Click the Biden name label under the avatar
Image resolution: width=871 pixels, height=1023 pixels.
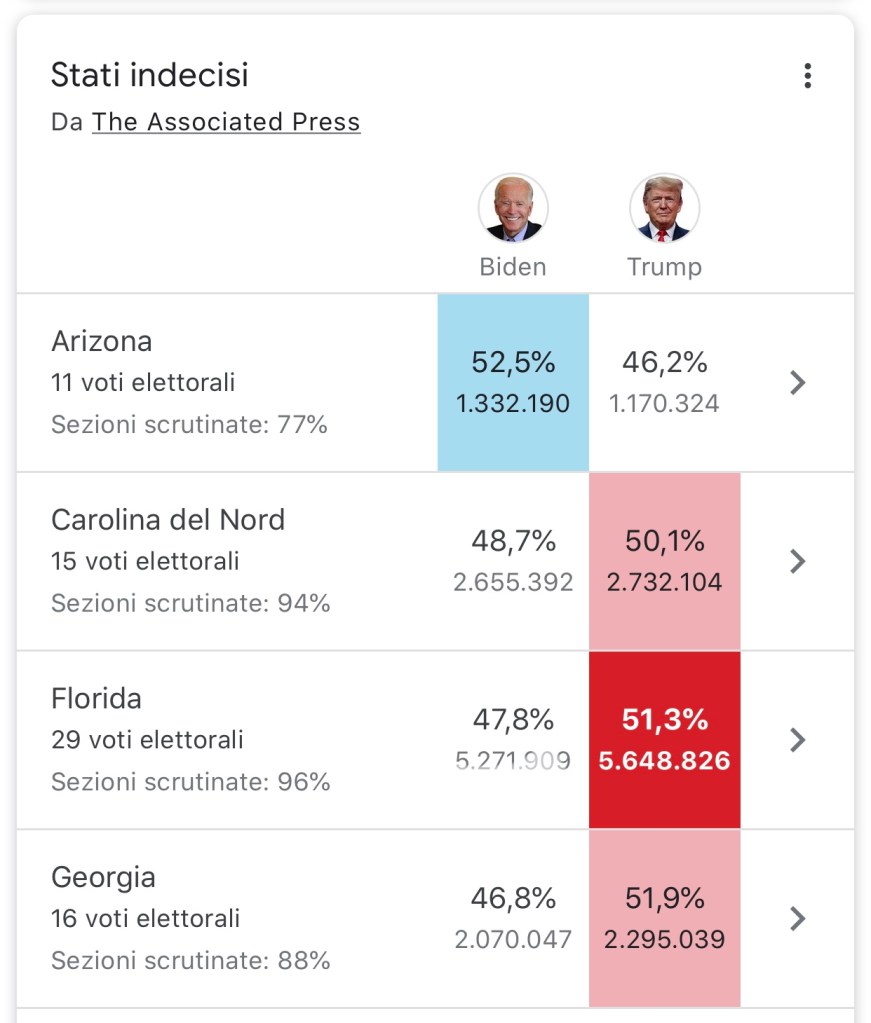(x=513, y=267)
